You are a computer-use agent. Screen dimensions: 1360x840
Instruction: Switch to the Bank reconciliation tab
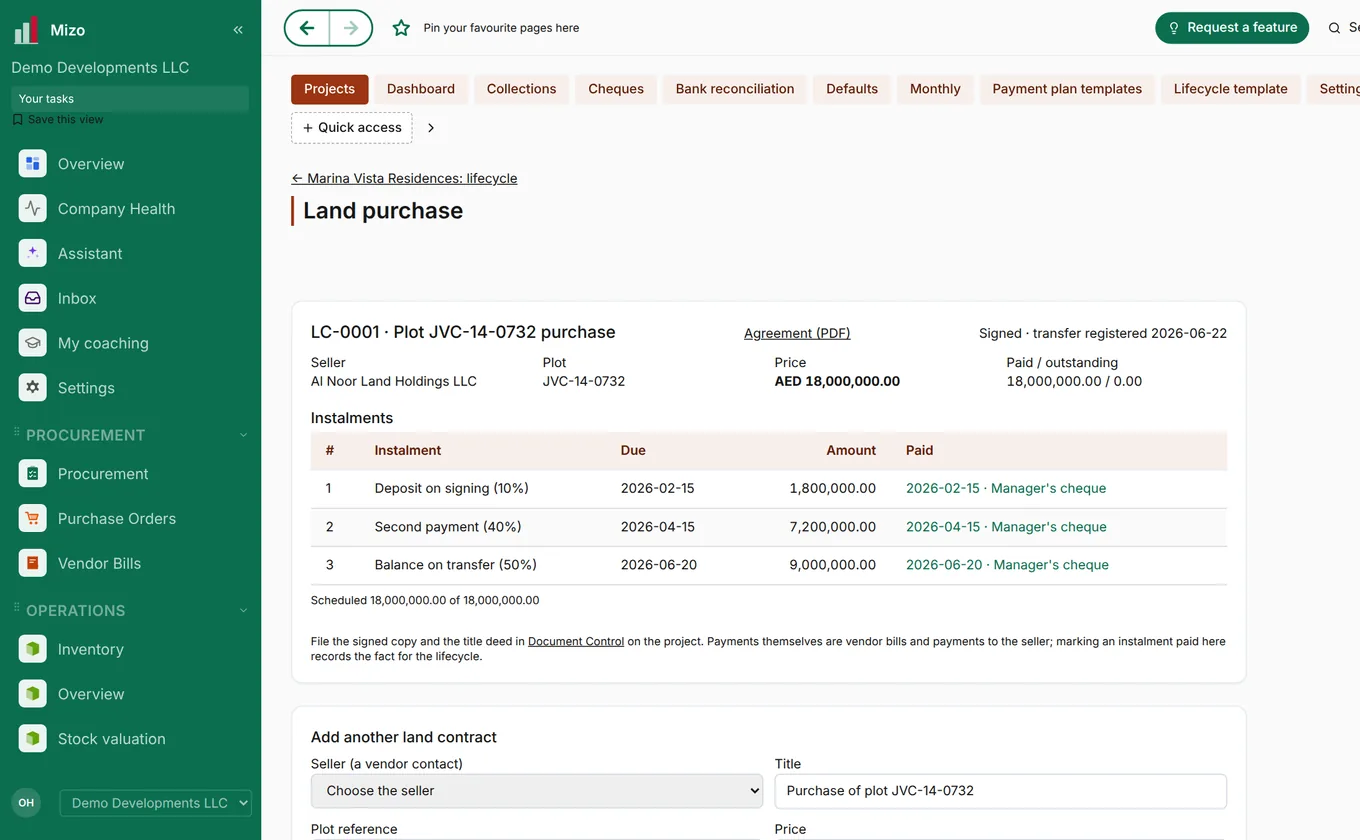735,89
